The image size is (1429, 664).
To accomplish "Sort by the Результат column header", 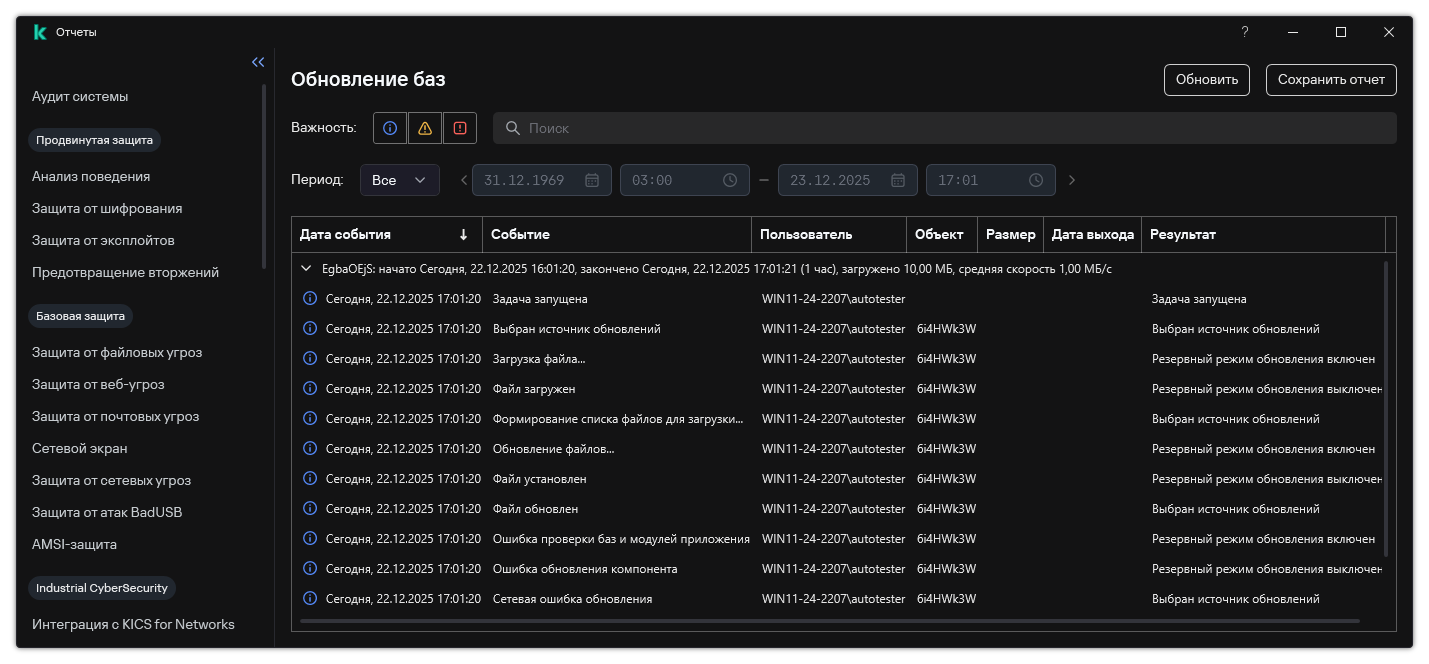I will pyautogui.click(x=1263, y=235).
